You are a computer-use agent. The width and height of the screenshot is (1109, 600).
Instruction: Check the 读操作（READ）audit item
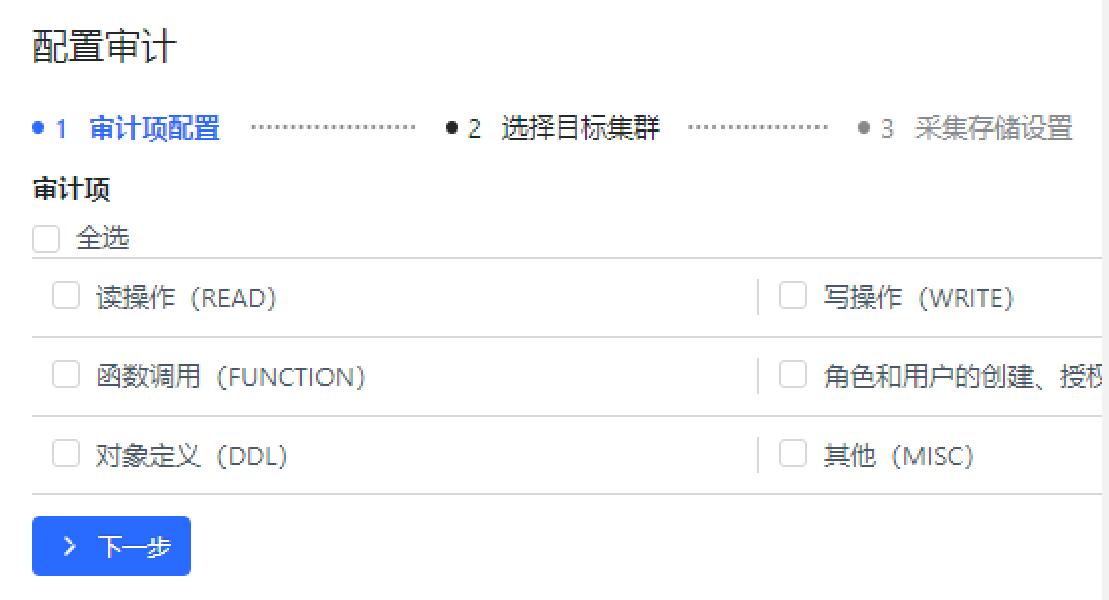pos(66,296)
